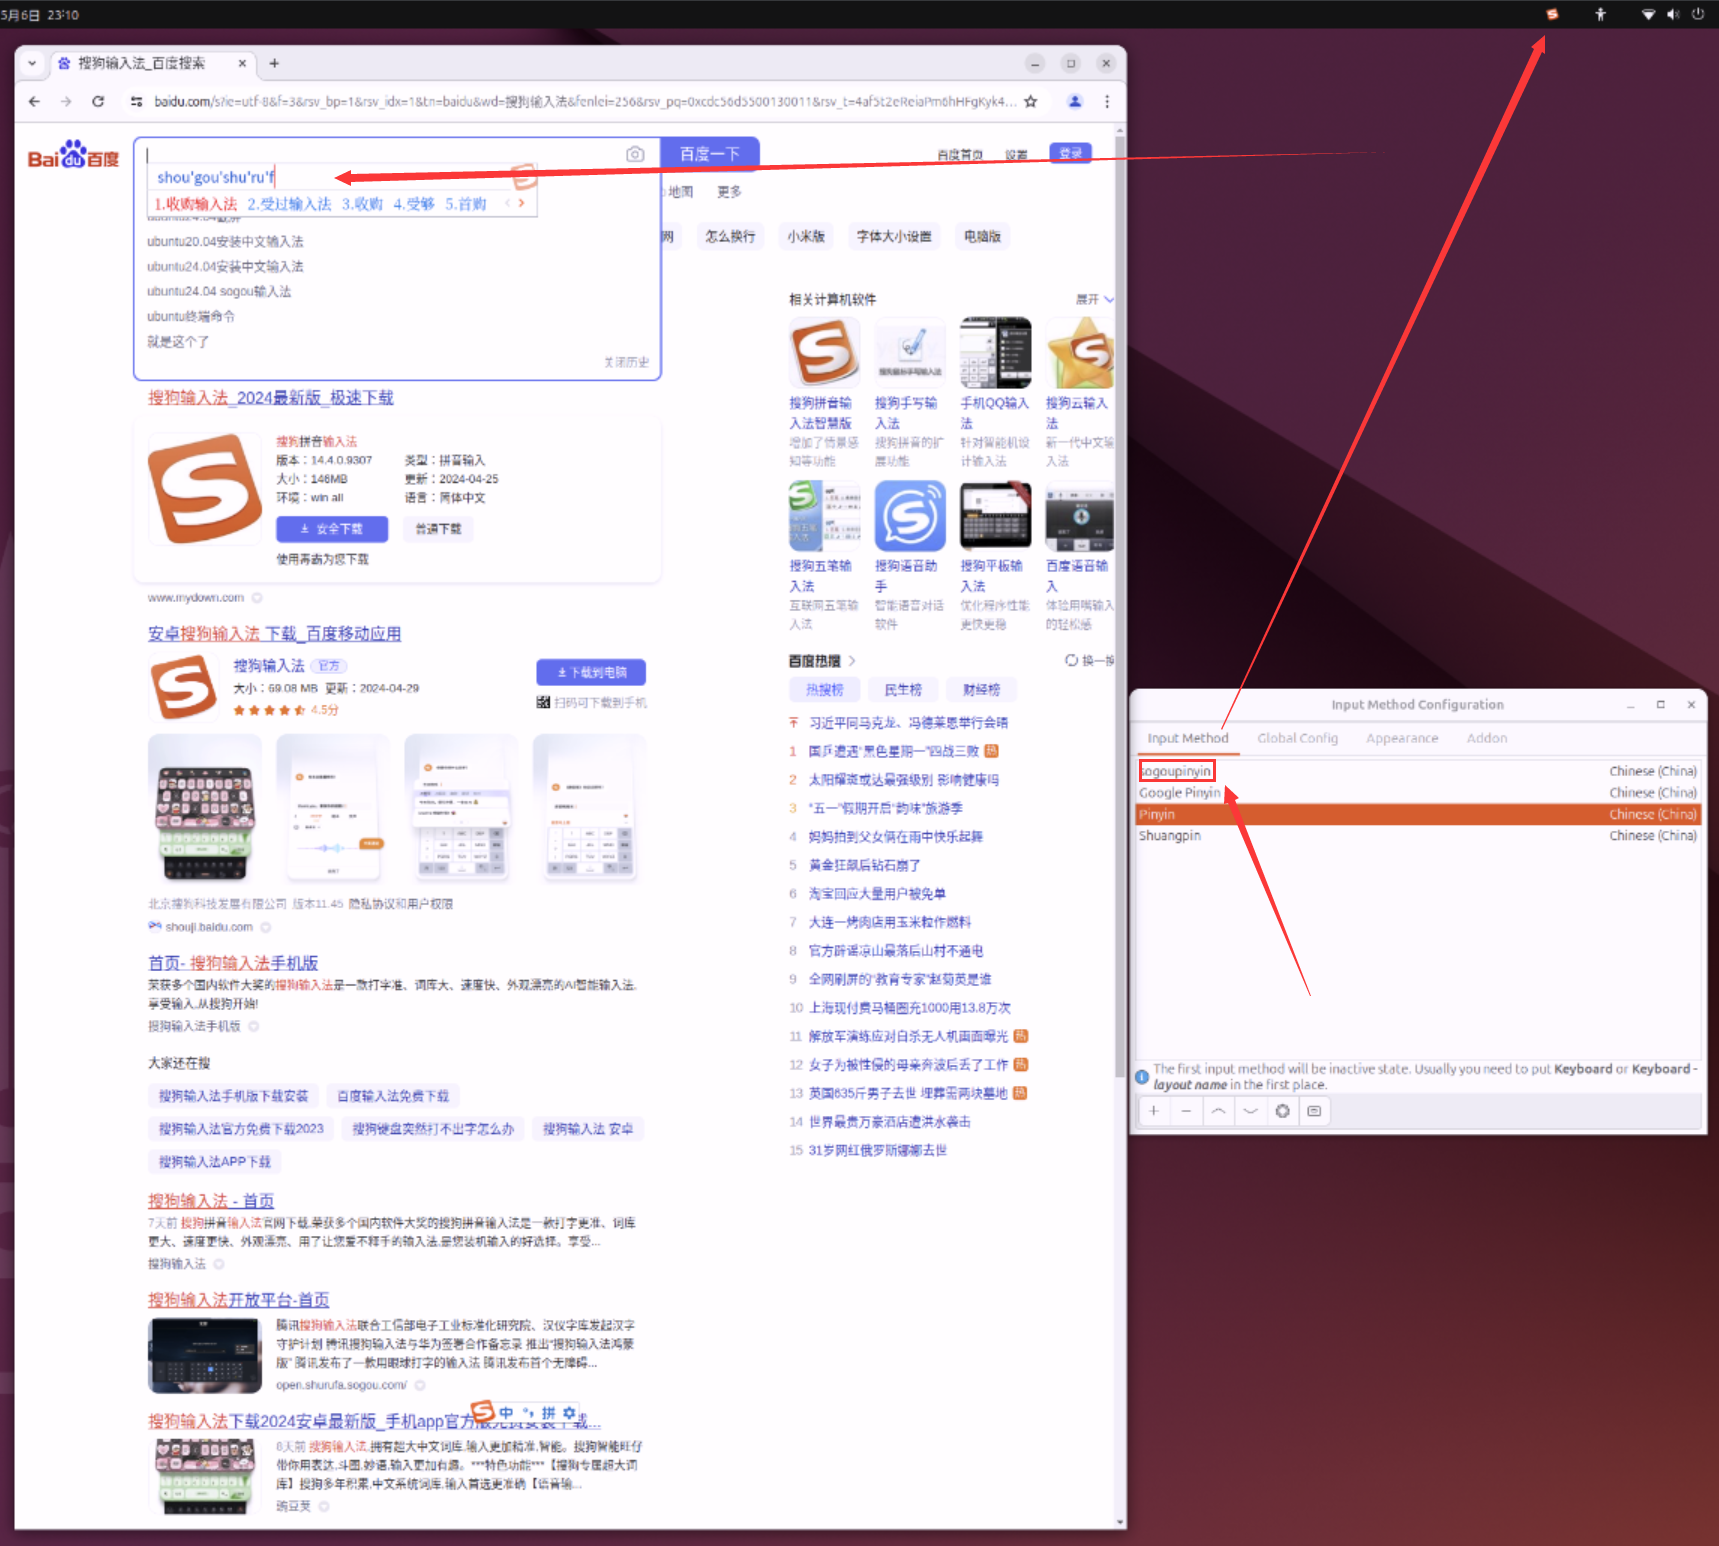Choose suggestion ubuntu20.04安装中文输入法

pyautogui.click(x=225, y=242)
